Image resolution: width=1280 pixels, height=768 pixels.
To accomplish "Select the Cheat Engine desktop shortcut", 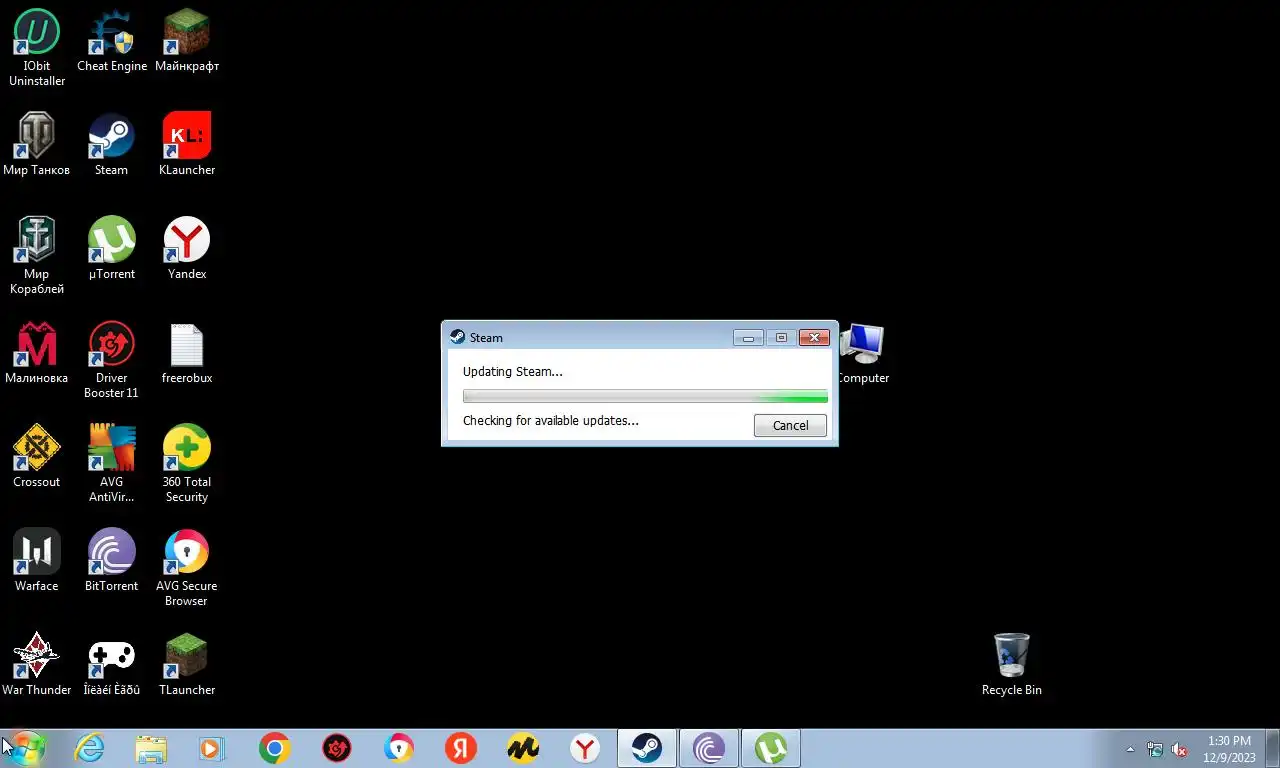I will pyautogui.click(x=112, y=40).
